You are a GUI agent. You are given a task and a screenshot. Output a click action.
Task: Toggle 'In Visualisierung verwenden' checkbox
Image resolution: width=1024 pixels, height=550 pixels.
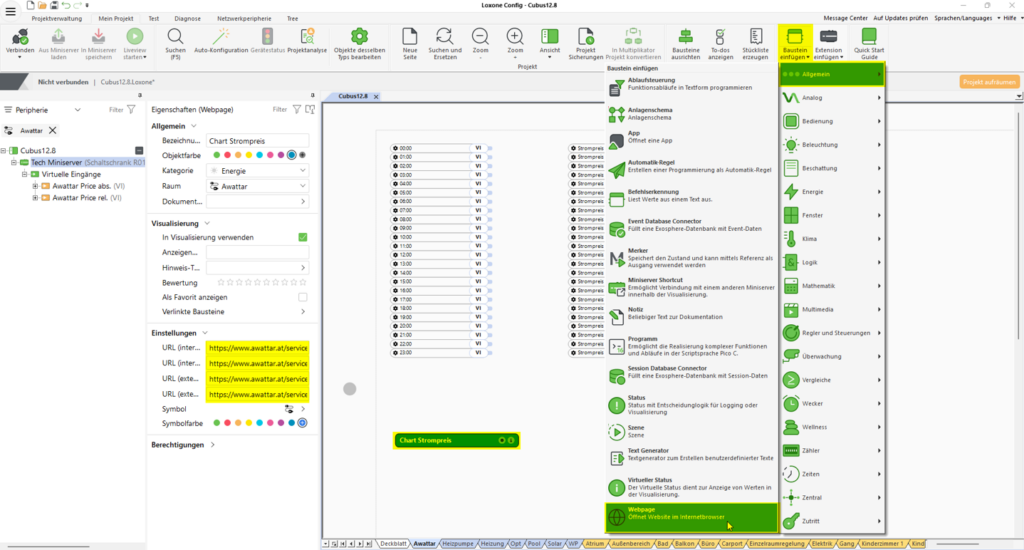[302, 237]
